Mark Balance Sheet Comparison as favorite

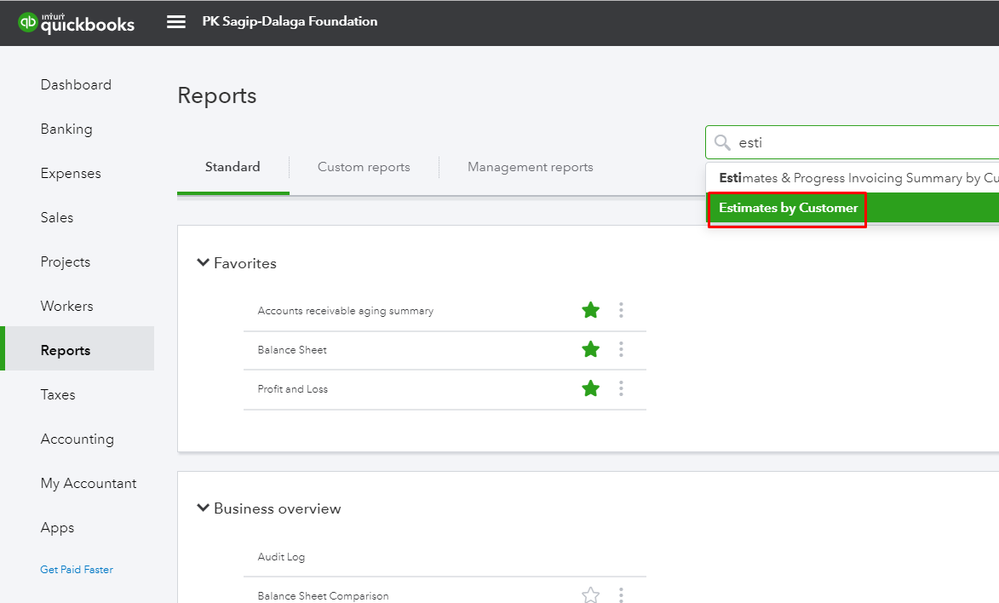pos(591,595)
